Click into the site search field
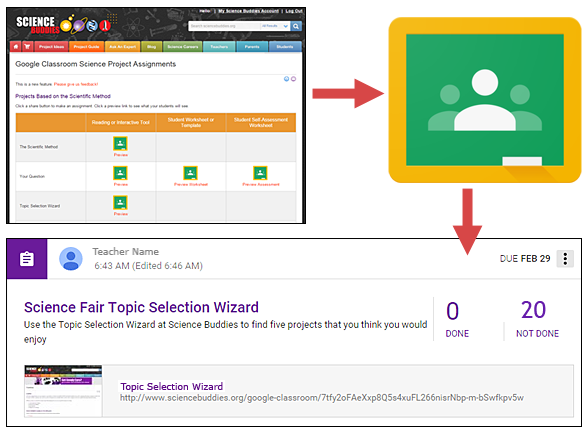This screenshot has width=588, height=436. point(224,26)
